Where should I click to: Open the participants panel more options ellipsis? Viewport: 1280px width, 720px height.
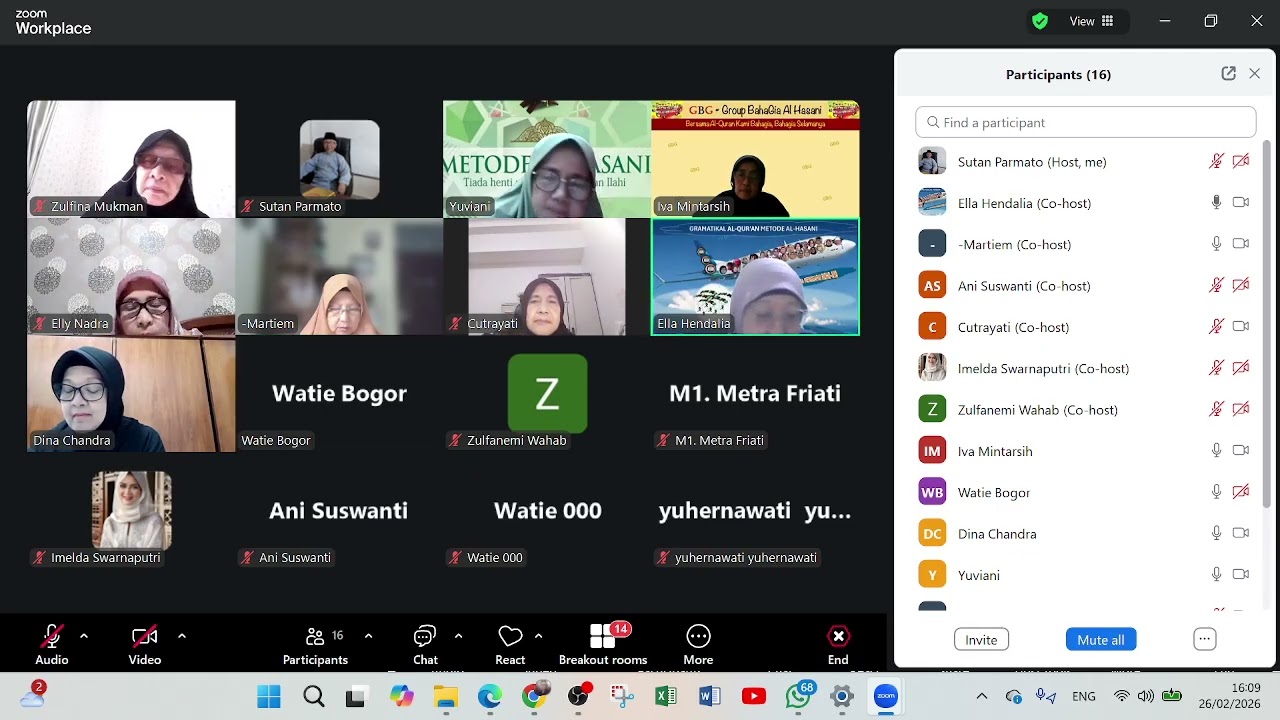(1204, 640)
